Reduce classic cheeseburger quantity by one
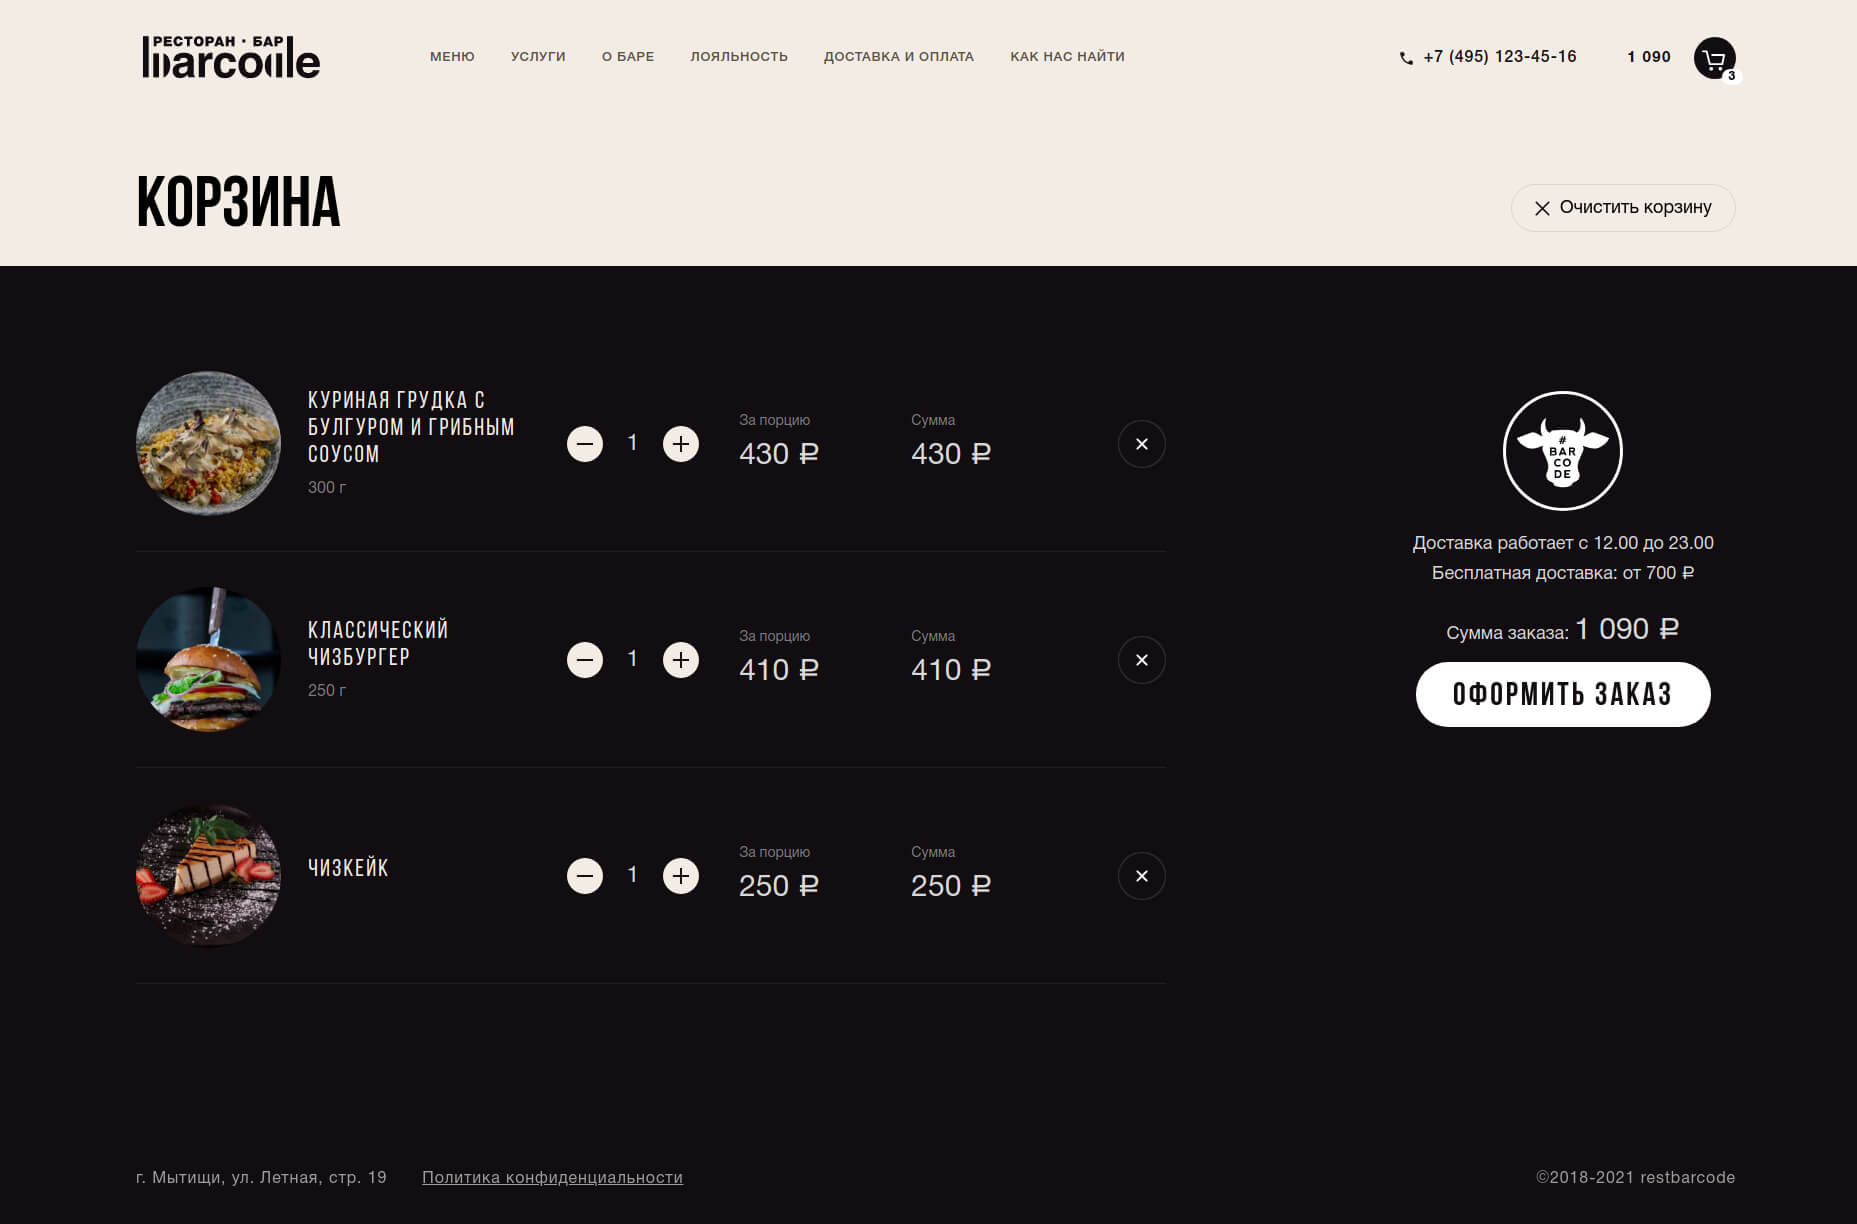Viewport: 1857px width, 1224px height. [x=585, y=660]
